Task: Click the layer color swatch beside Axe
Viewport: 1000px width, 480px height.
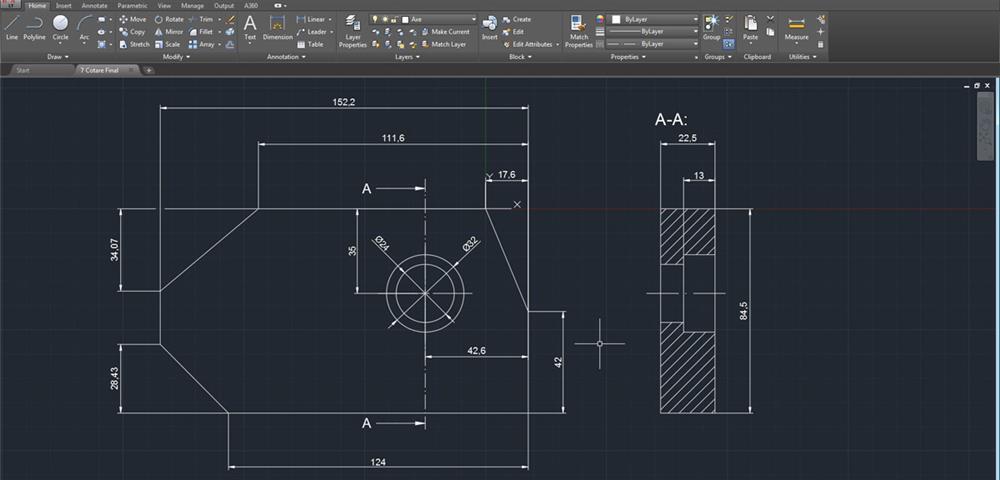Action: point(405,19)
